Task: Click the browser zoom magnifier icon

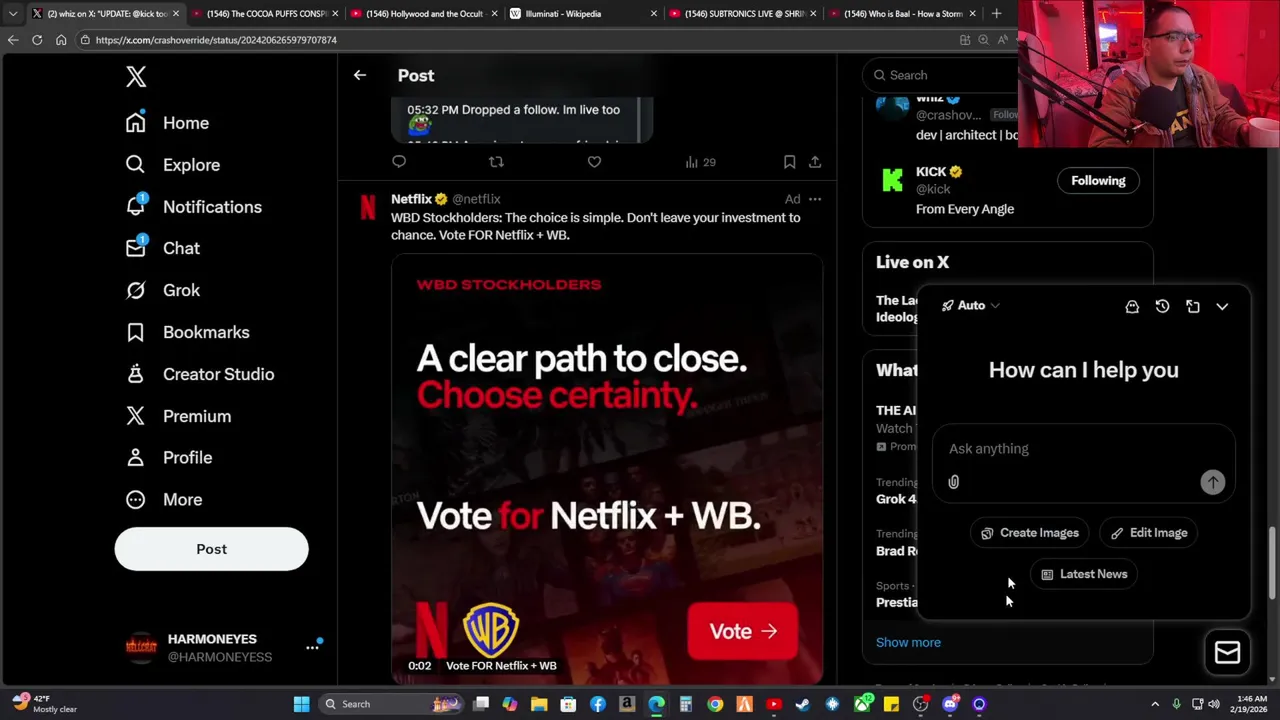Action: click(983, 40)
